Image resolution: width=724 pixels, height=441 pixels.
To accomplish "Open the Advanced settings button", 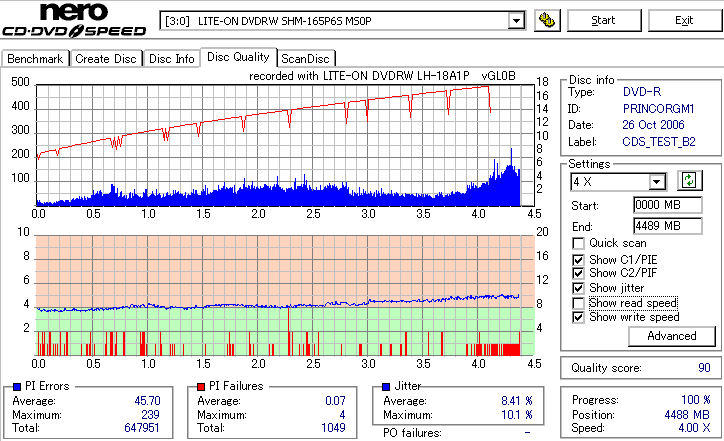I will coord(671,336).
